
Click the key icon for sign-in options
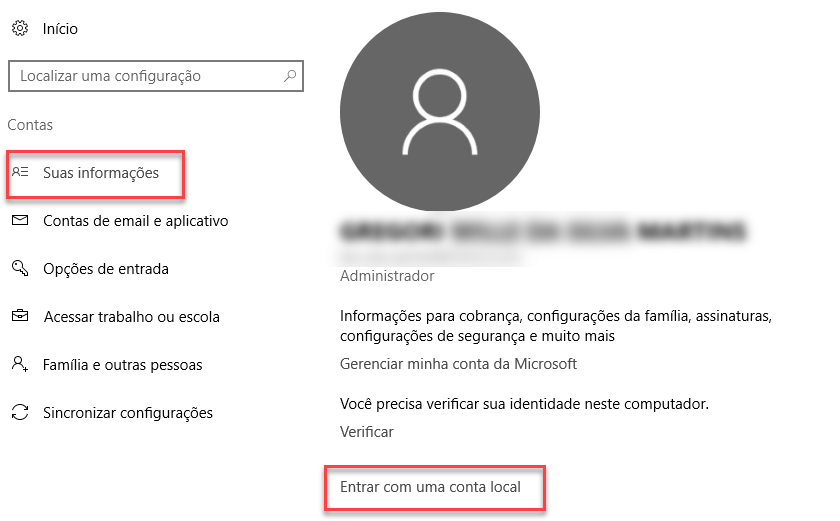(20, 268)
